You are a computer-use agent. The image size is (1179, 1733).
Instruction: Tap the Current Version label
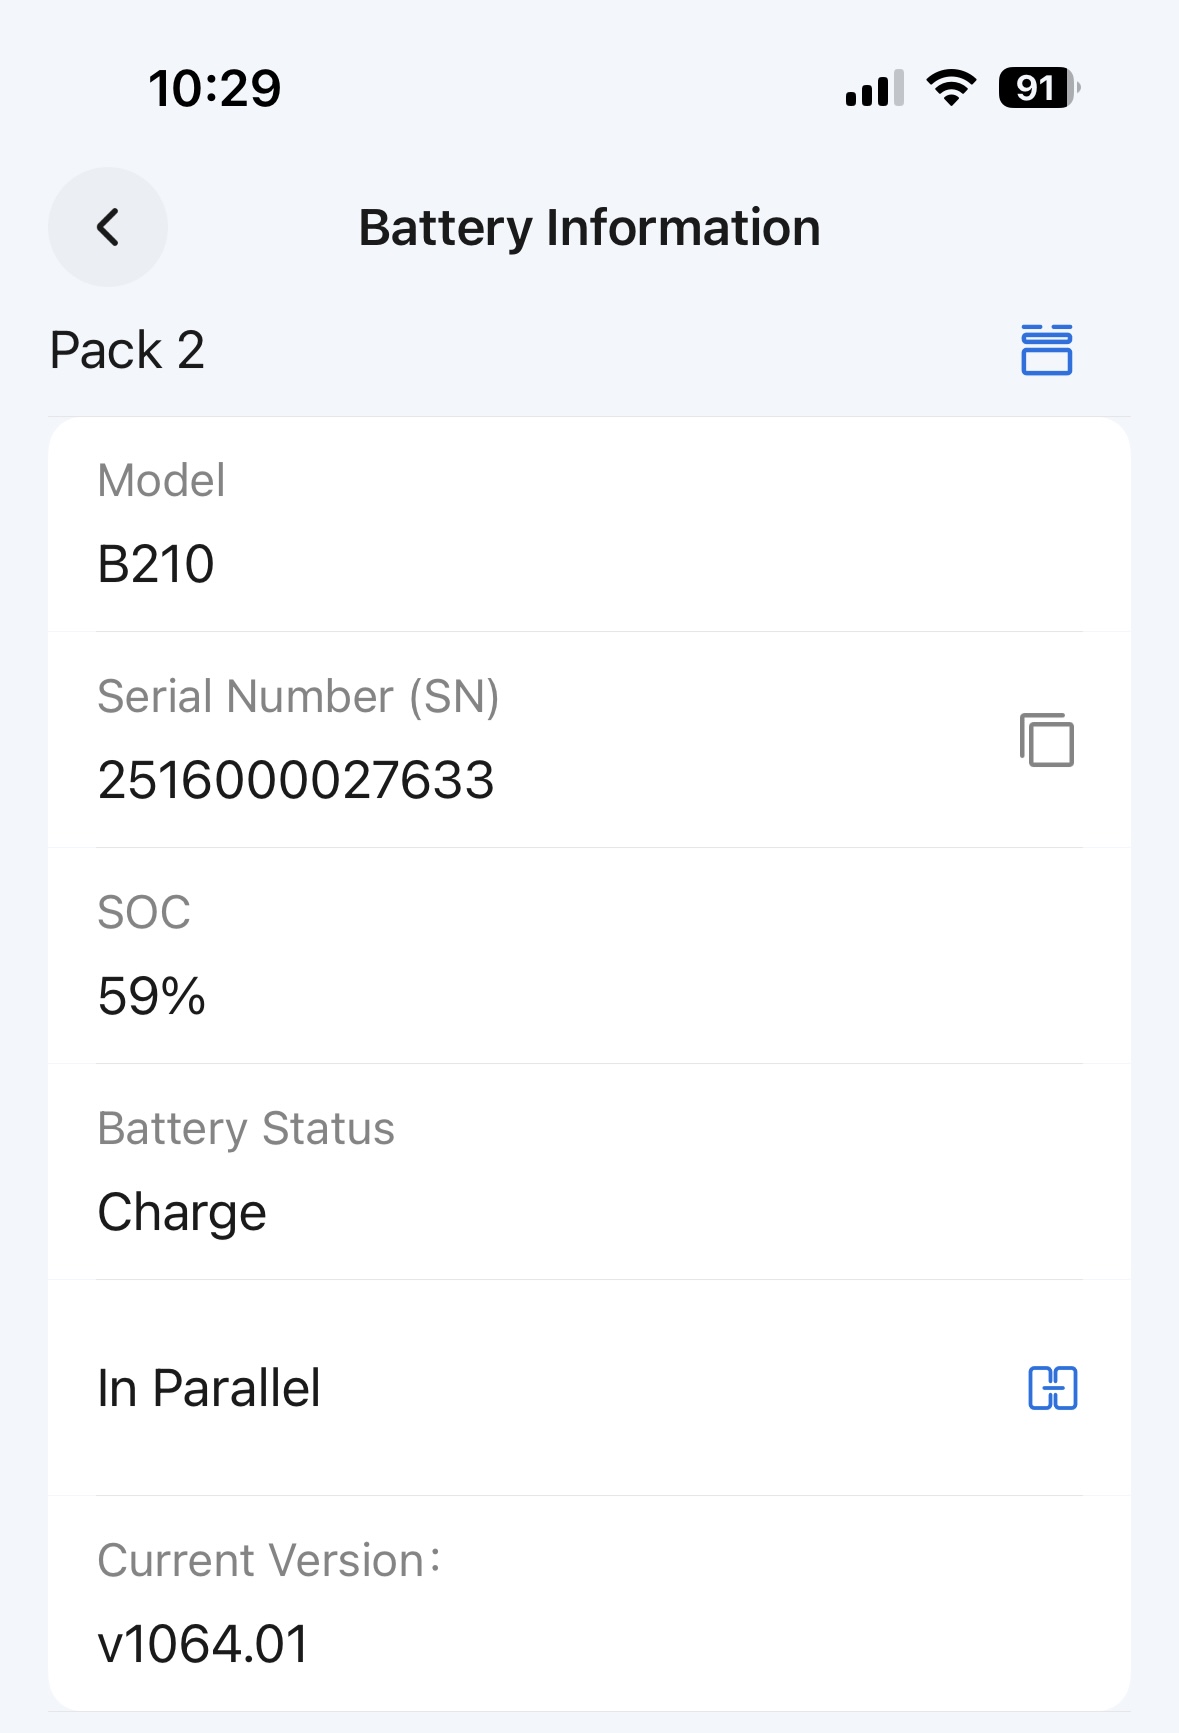[x=268, y=1560]
